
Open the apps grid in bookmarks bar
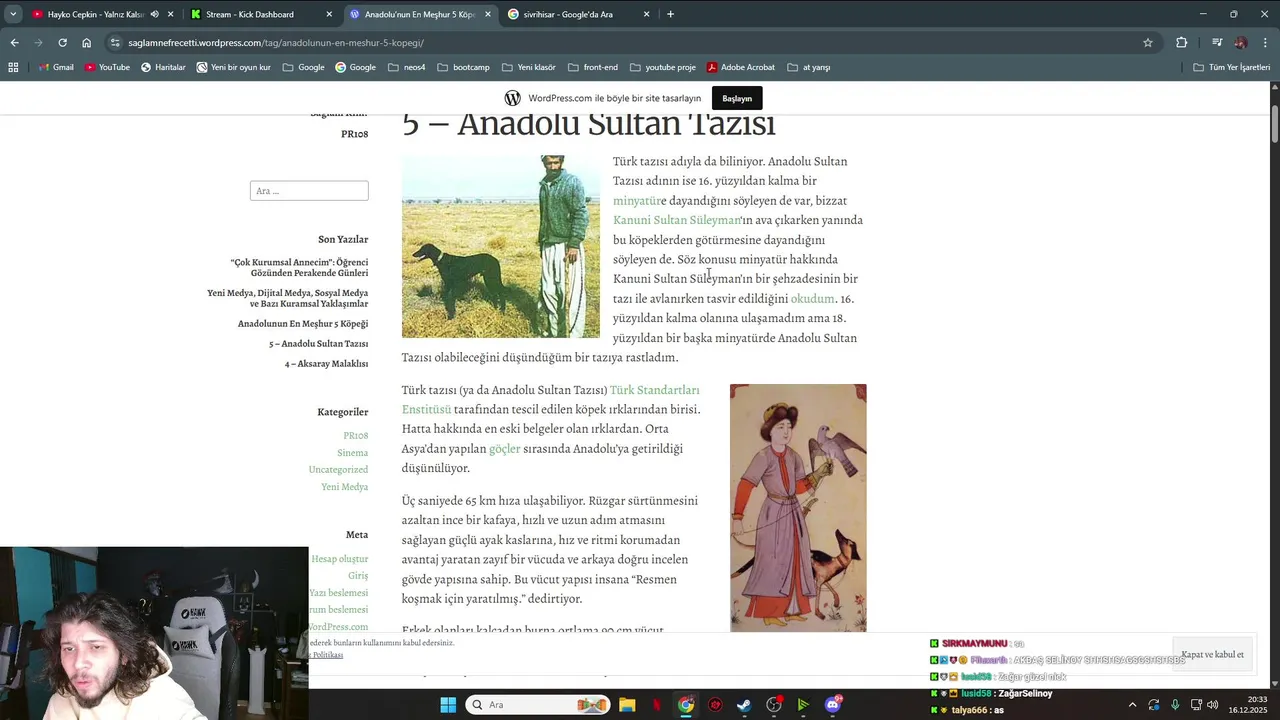coord(13,67)
